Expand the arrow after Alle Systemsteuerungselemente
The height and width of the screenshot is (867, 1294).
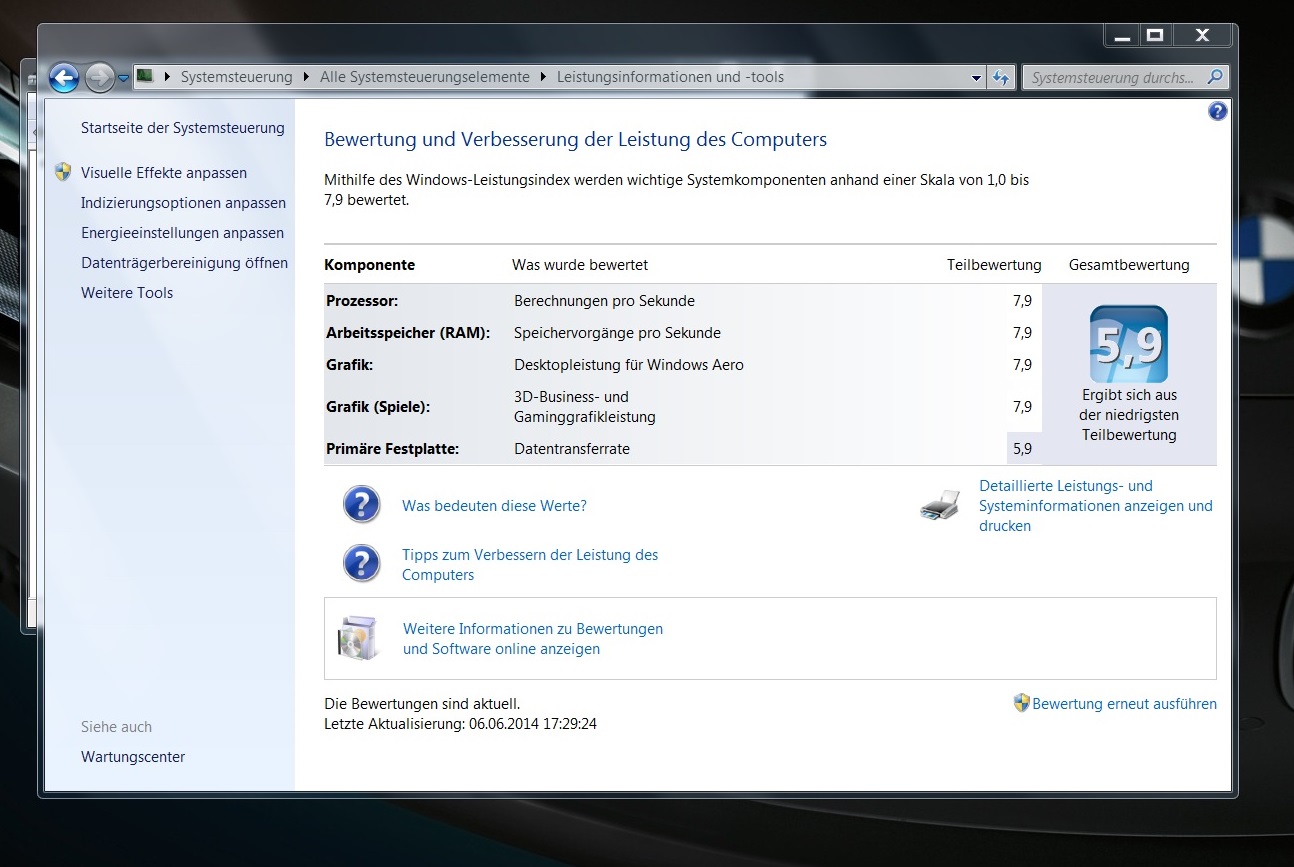click(x=545, y=77)
